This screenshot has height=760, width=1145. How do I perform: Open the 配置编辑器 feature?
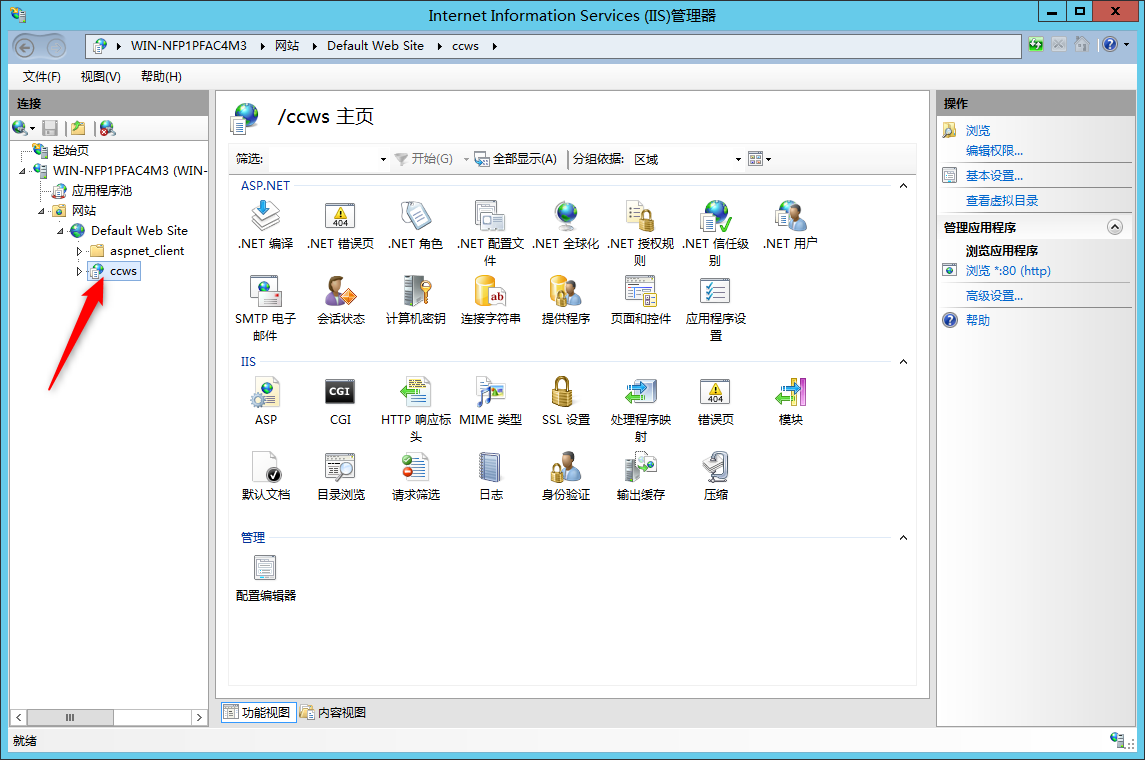[265, 577]
